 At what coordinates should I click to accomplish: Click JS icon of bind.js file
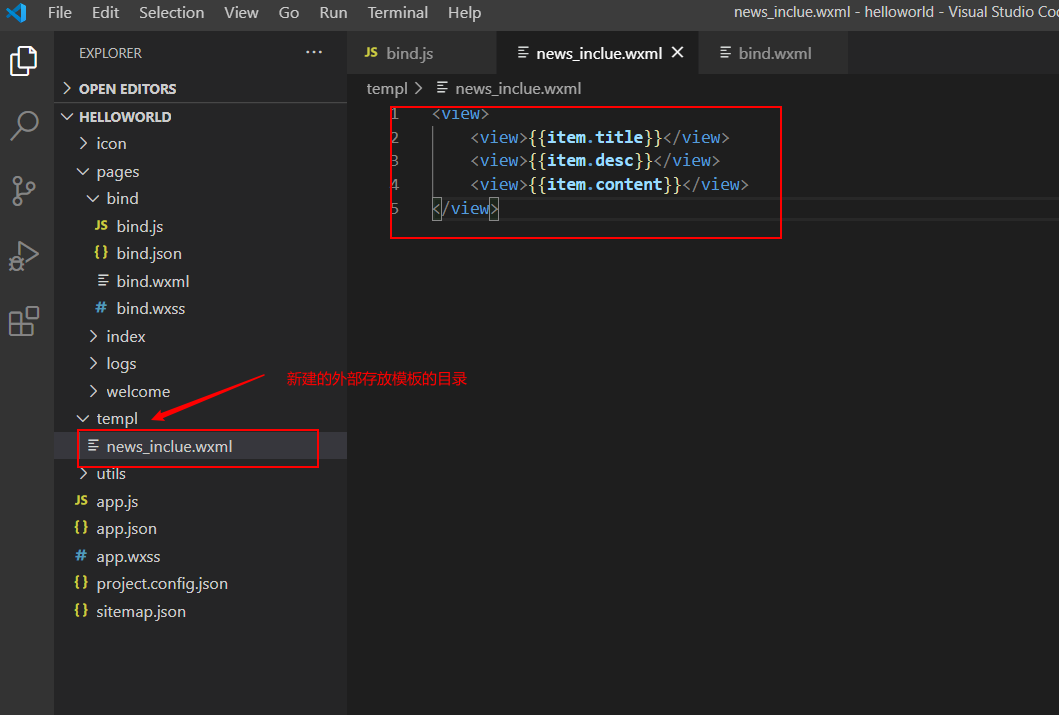click(101, 226)
